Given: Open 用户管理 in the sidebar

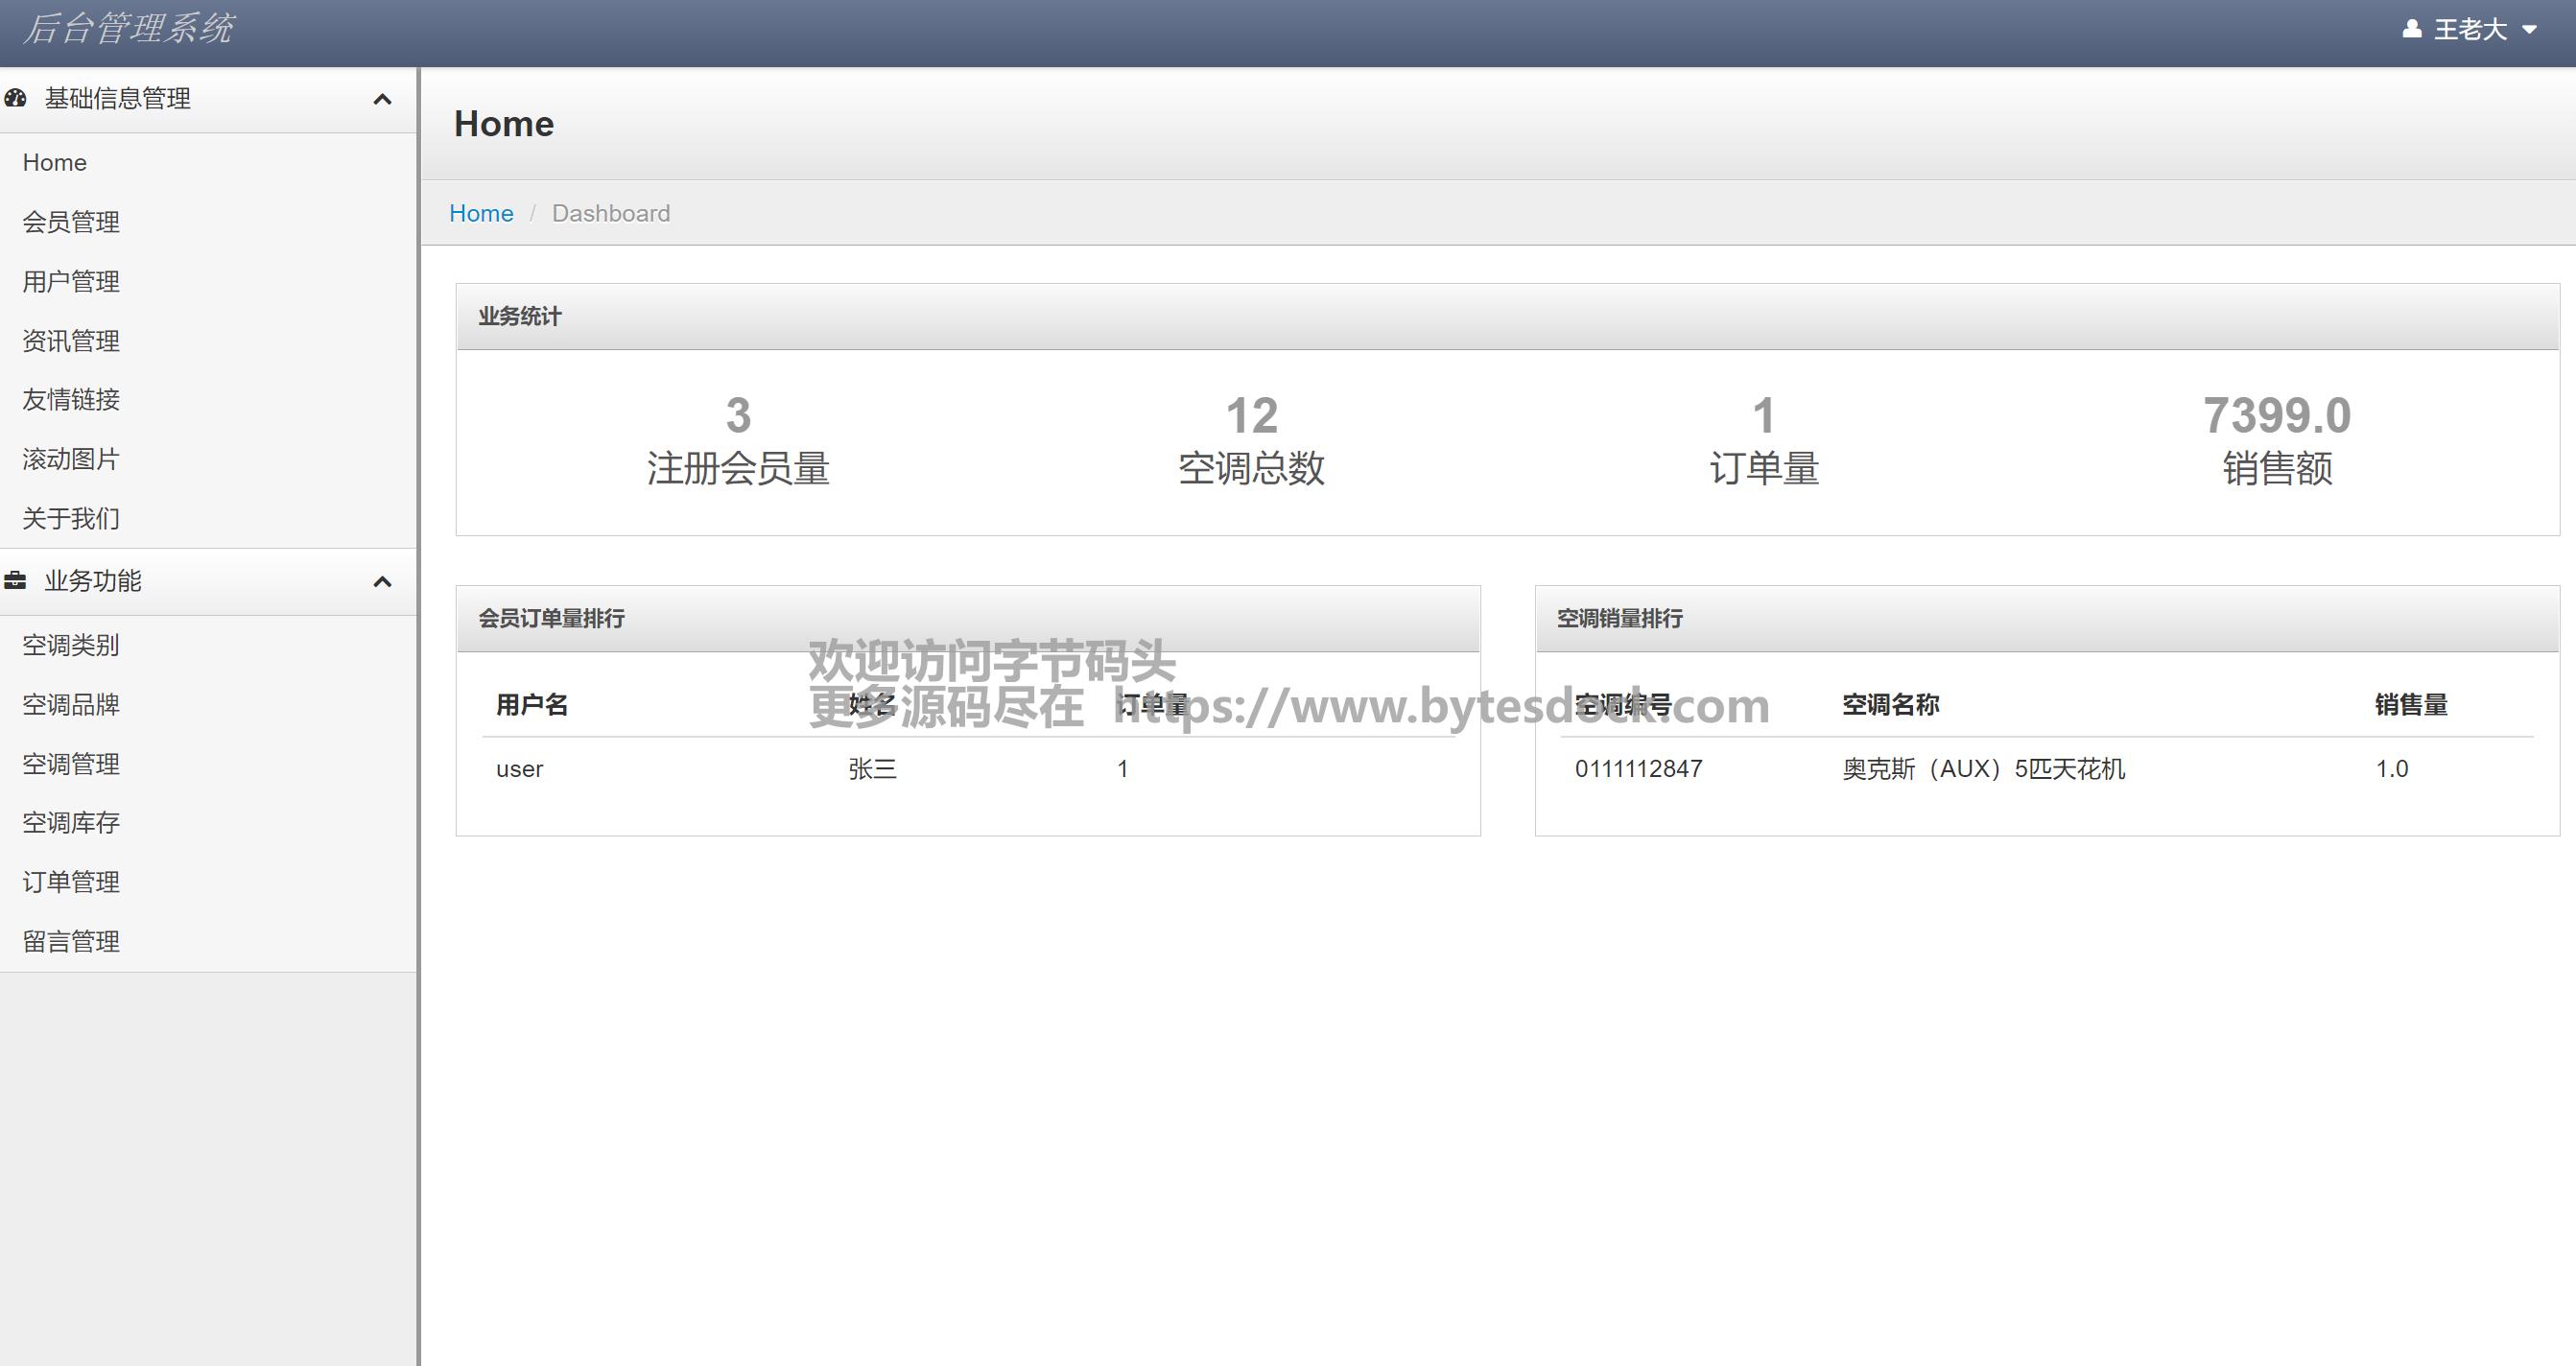Looking at the screenshot, I should [x=71, y=281].
